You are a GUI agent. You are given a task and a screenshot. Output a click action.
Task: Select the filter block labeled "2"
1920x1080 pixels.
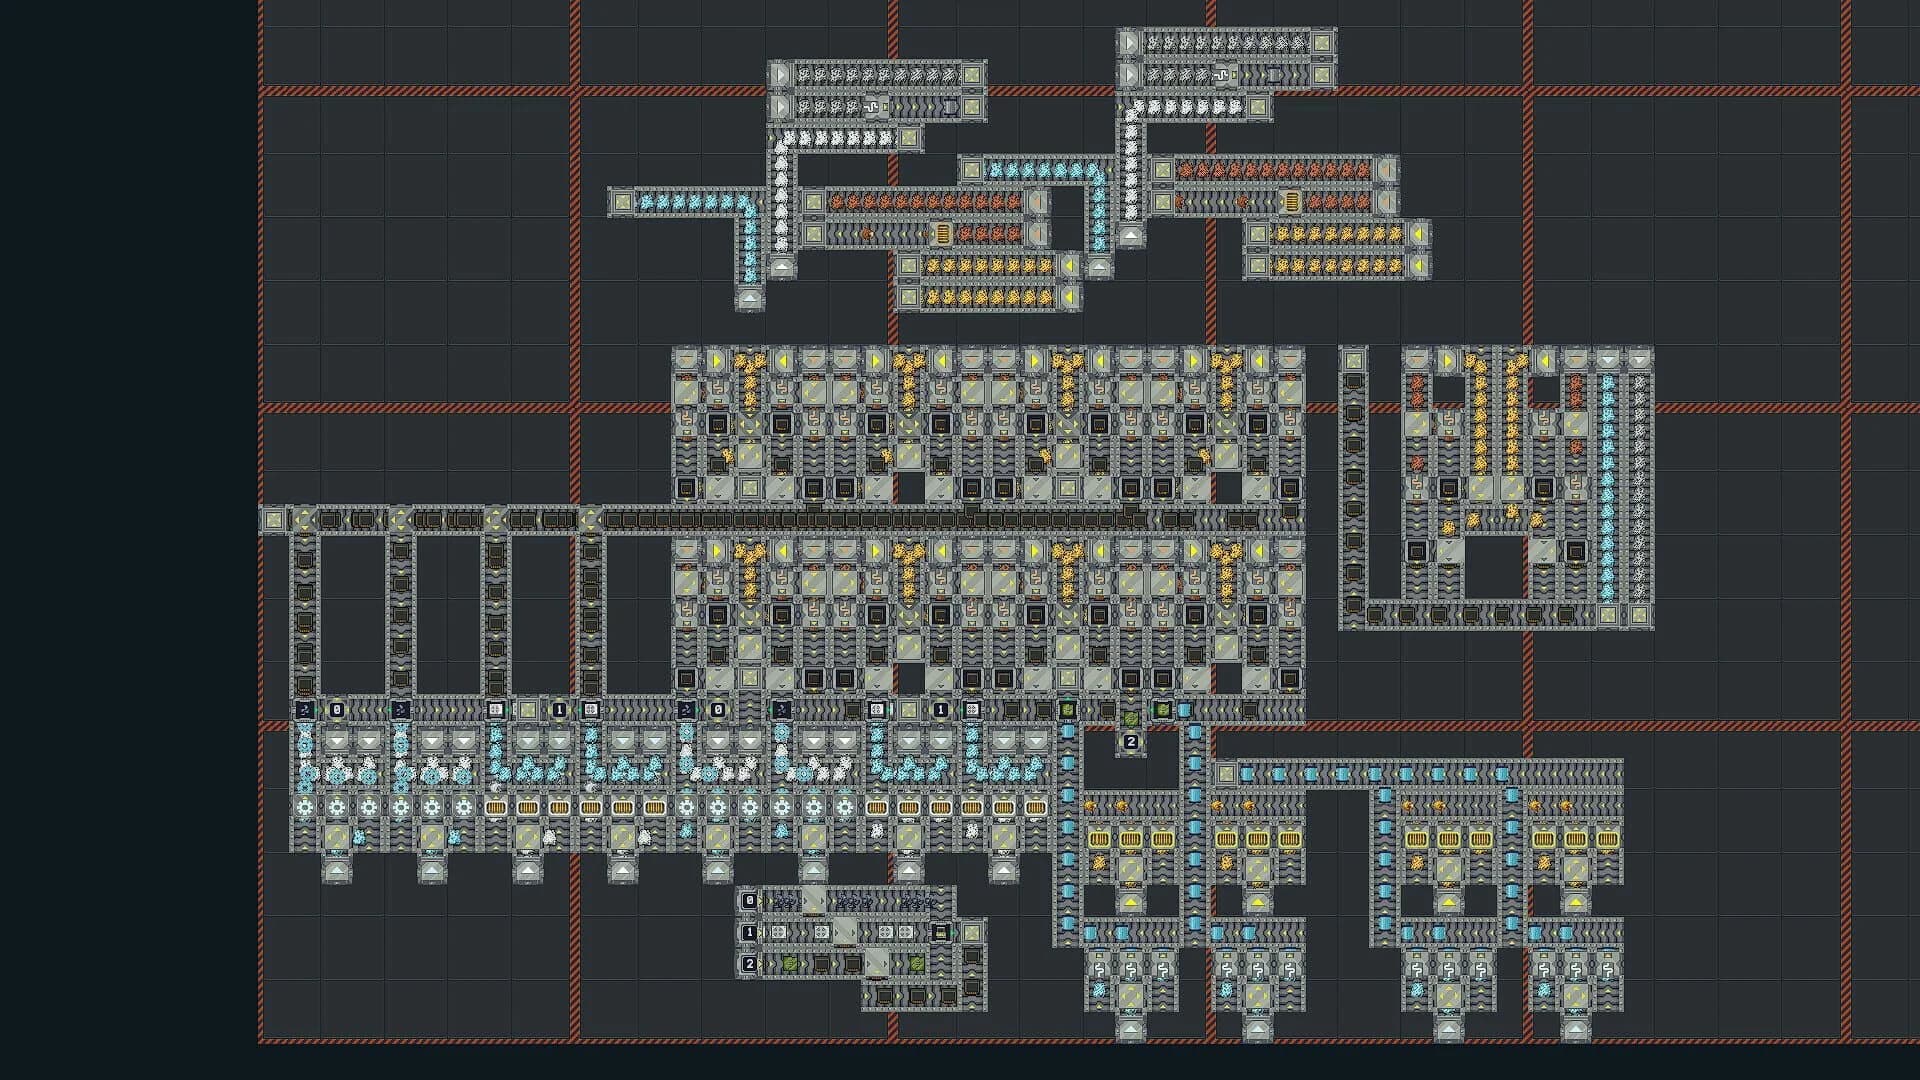1131,741
